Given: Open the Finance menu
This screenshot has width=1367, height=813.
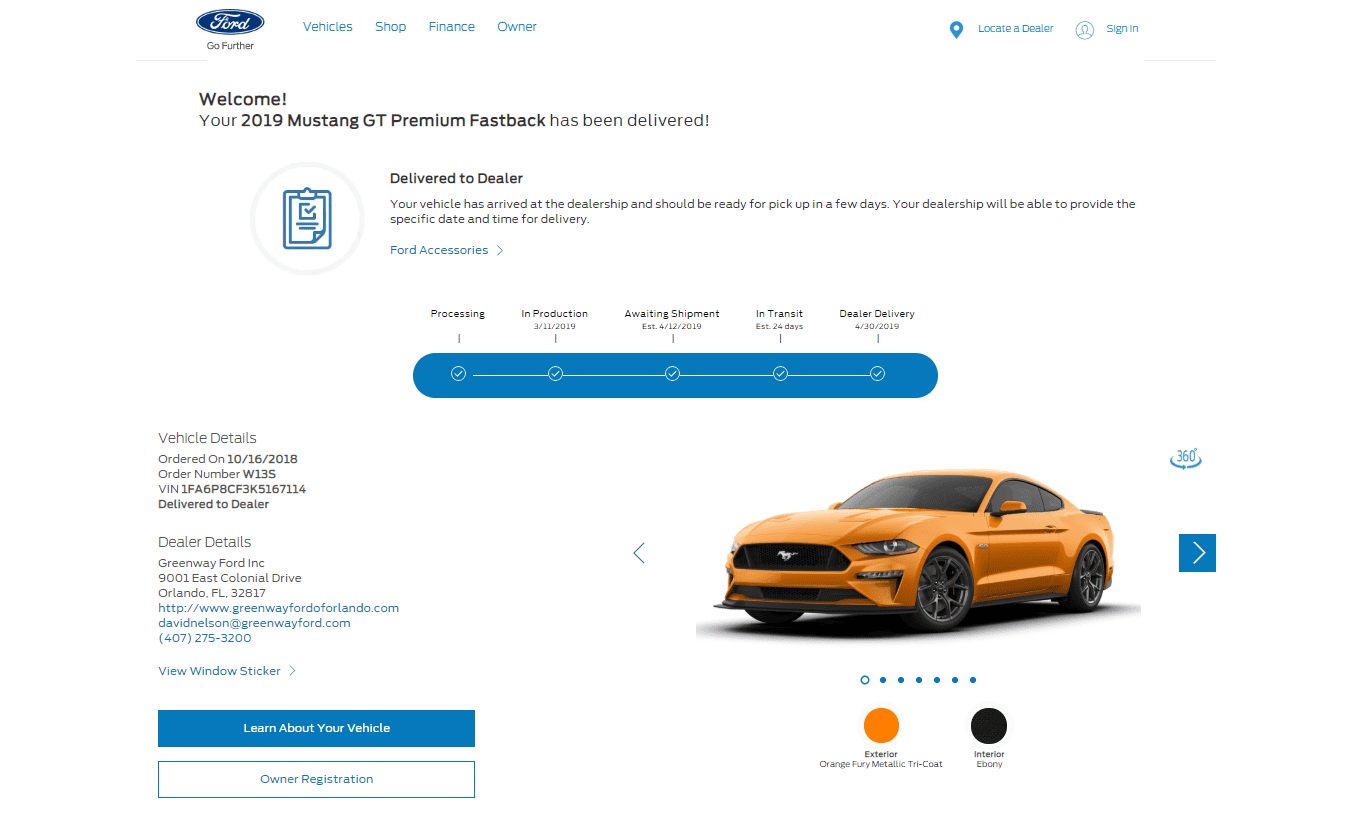Looking at the screenshot, I should click(x=452, y=27).
